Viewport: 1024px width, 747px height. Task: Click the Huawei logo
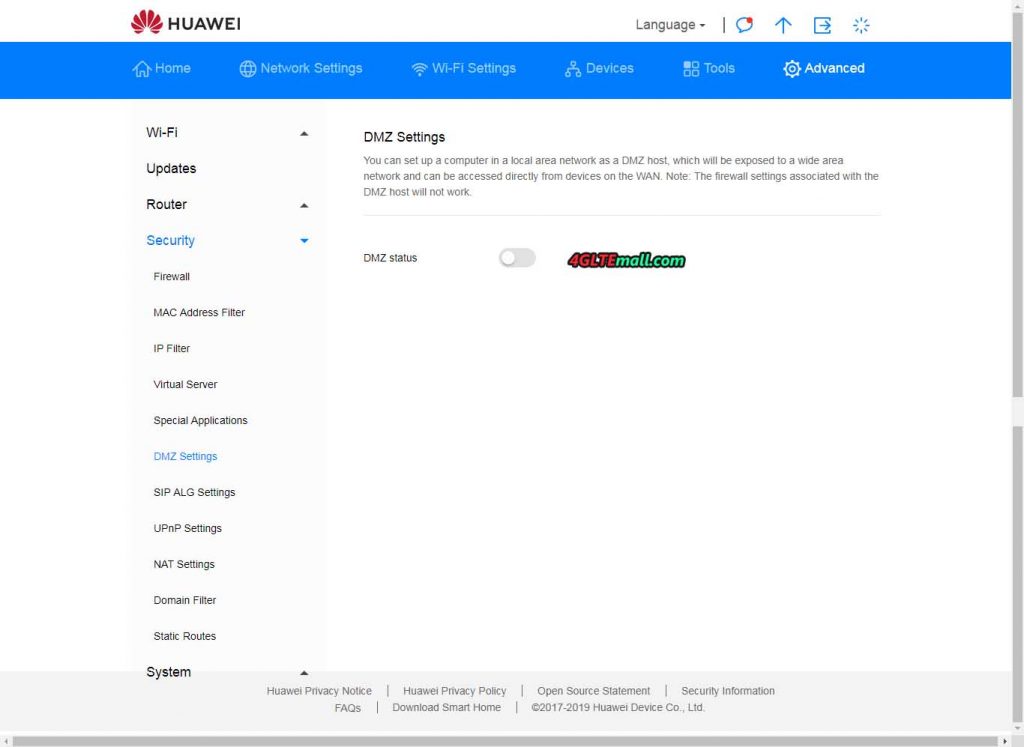point(184,22)
